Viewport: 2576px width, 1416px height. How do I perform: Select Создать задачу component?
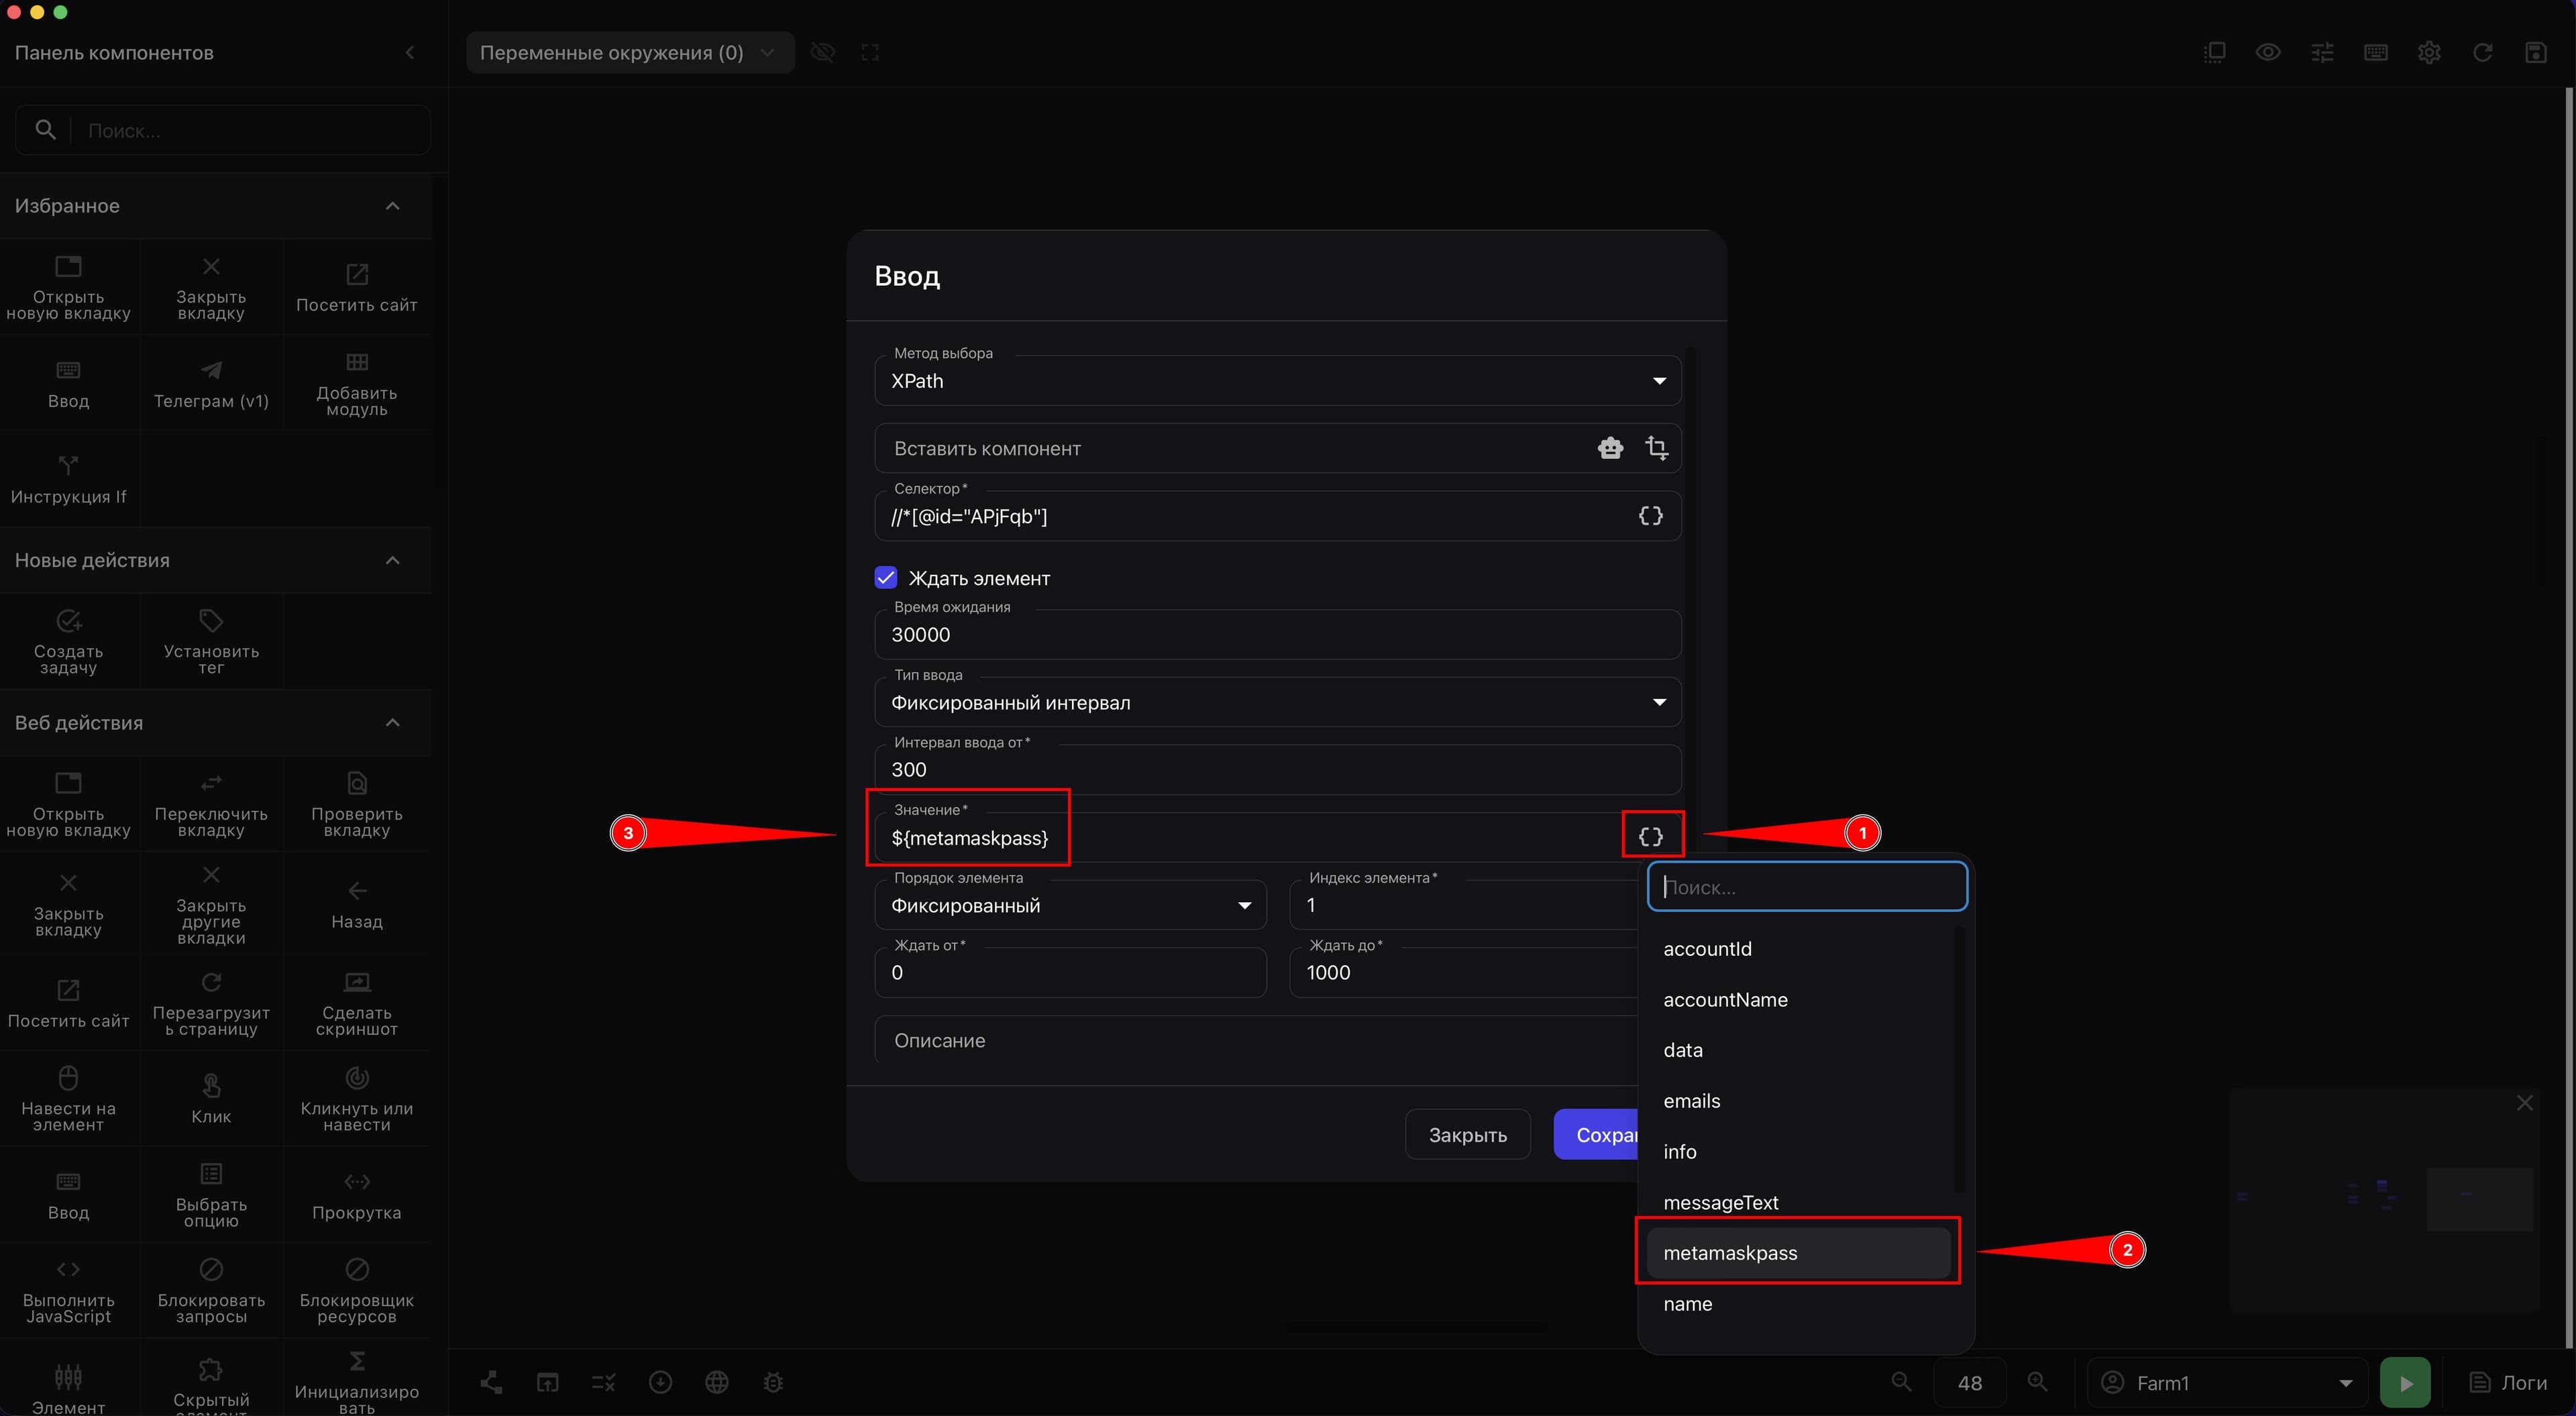[69, 641]
